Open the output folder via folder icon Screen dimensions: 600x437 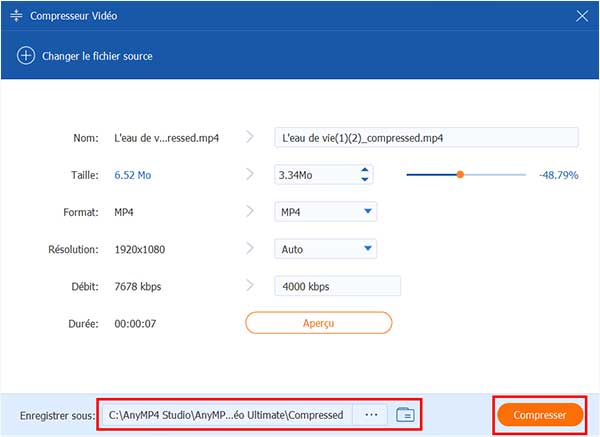tap(405, 414)
